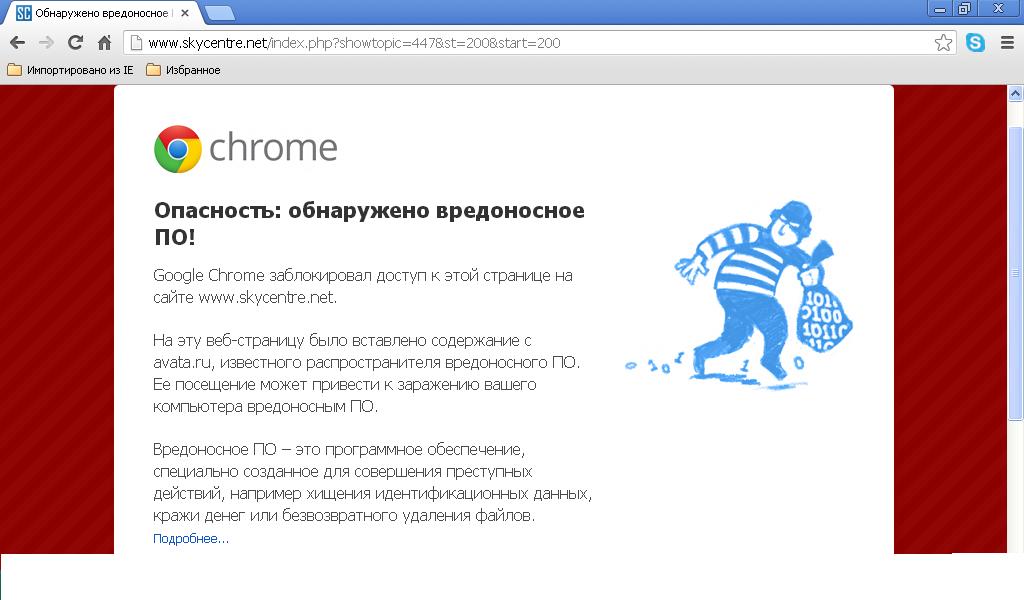The image size is (1024, 600).
Task: Click the page icon in the address bar
Action: coord(136,43)
